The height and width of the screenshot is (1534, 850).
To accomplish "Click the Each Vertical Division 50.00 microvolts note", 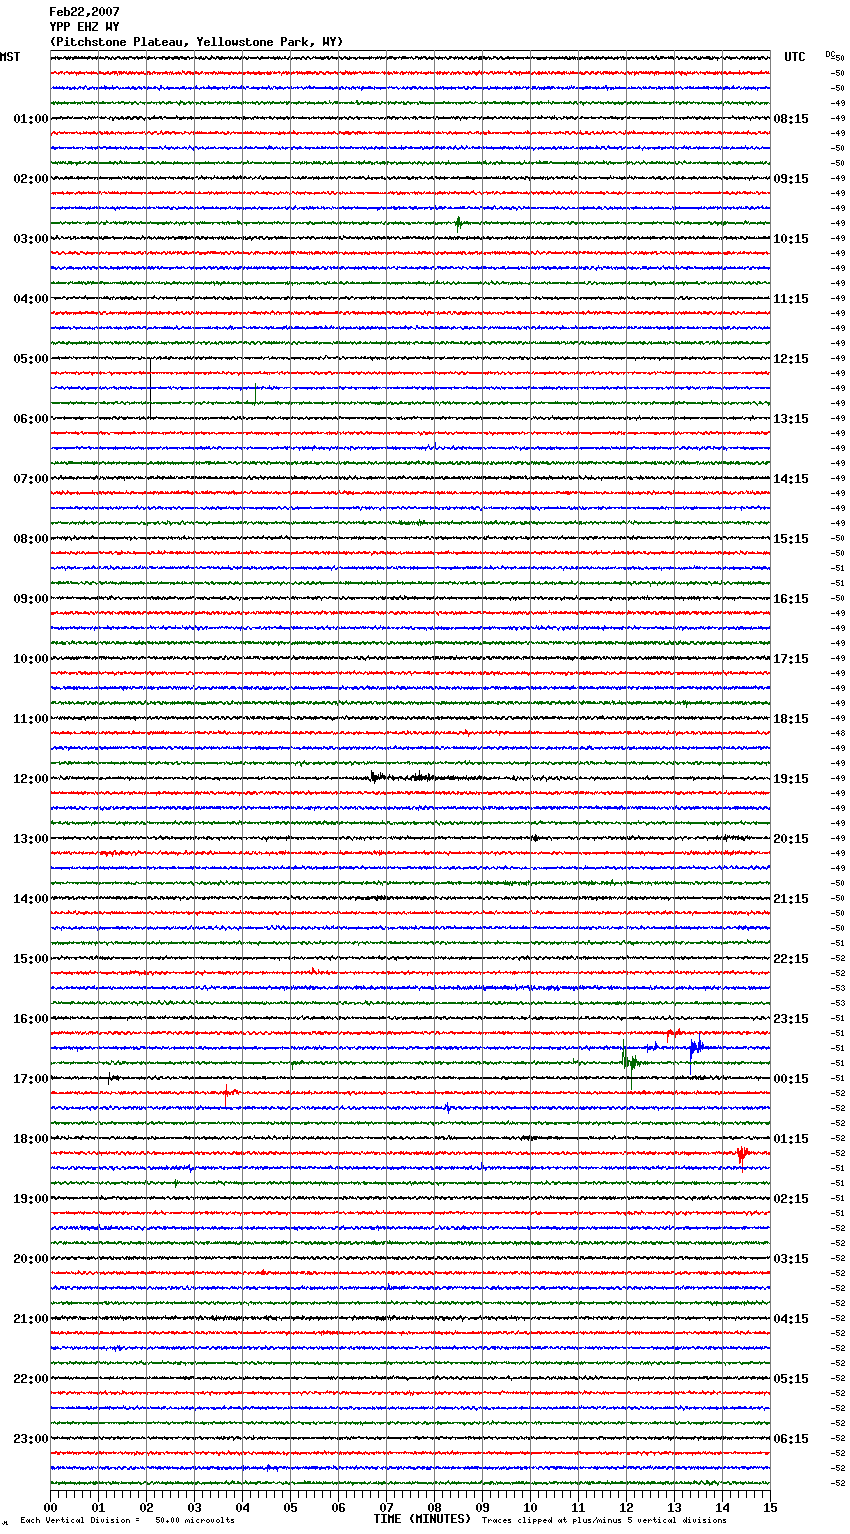I will [x=128, y=1520].
